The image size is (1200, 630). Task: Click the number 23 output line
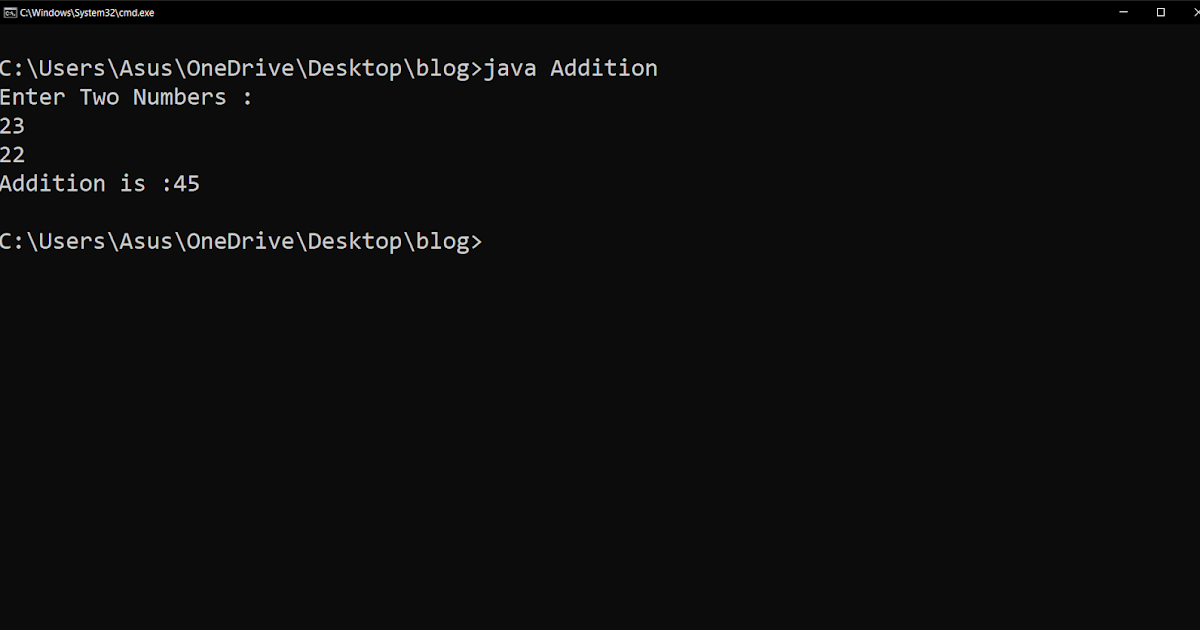tap(12, 125)
